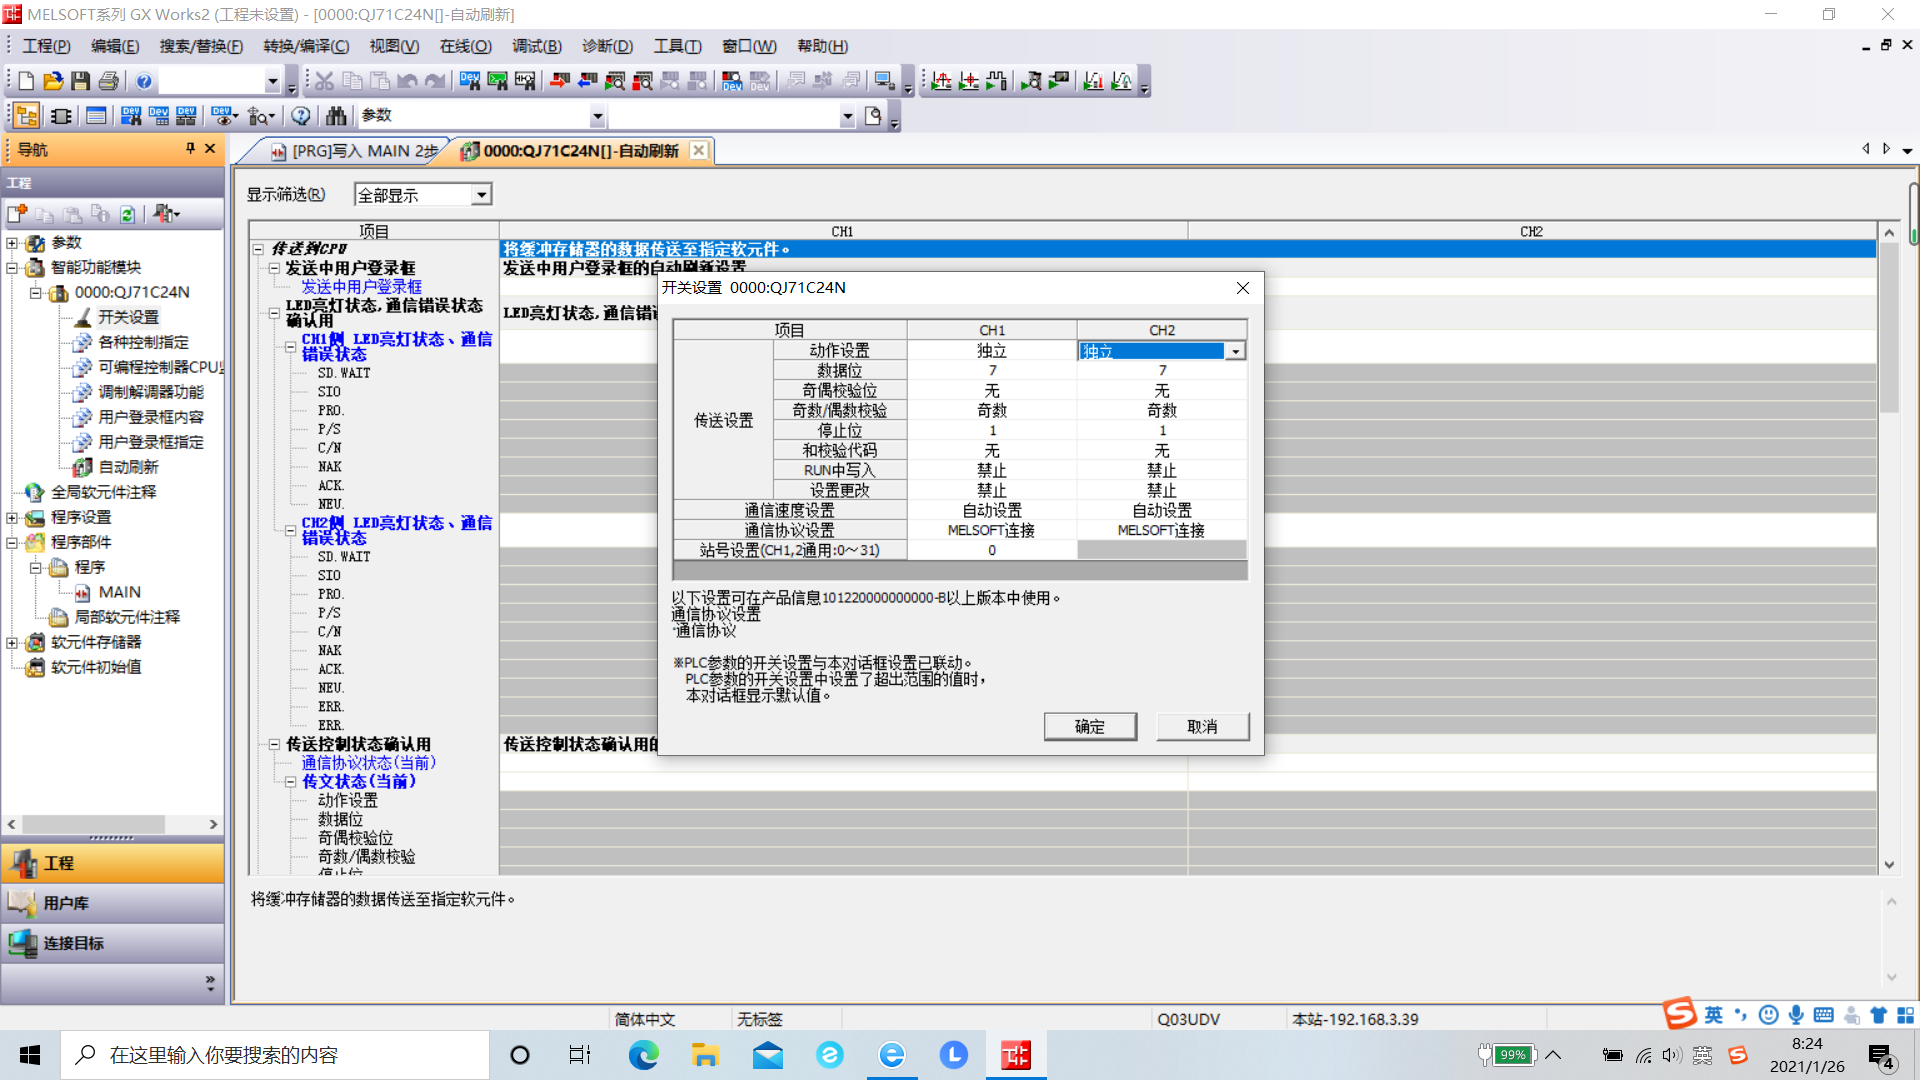Viewport: 1920px width, 1080px height.
Task: Click the New project icon
Action: point(27,81)
